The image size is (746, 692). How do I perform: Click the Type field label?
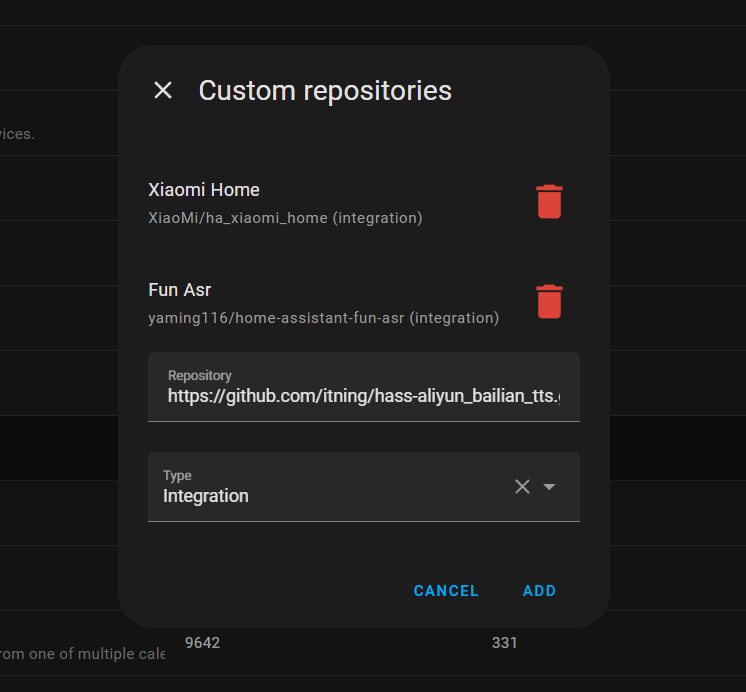click(177, 475)
